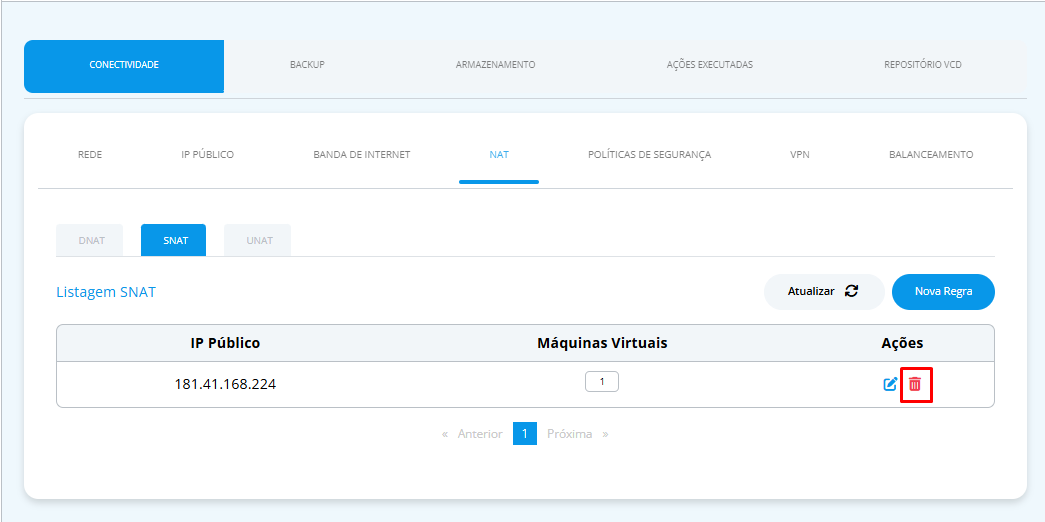Click the virtual machines count badge 1
This screenshot has width=1045, height=522.
(x=602, y=382)
